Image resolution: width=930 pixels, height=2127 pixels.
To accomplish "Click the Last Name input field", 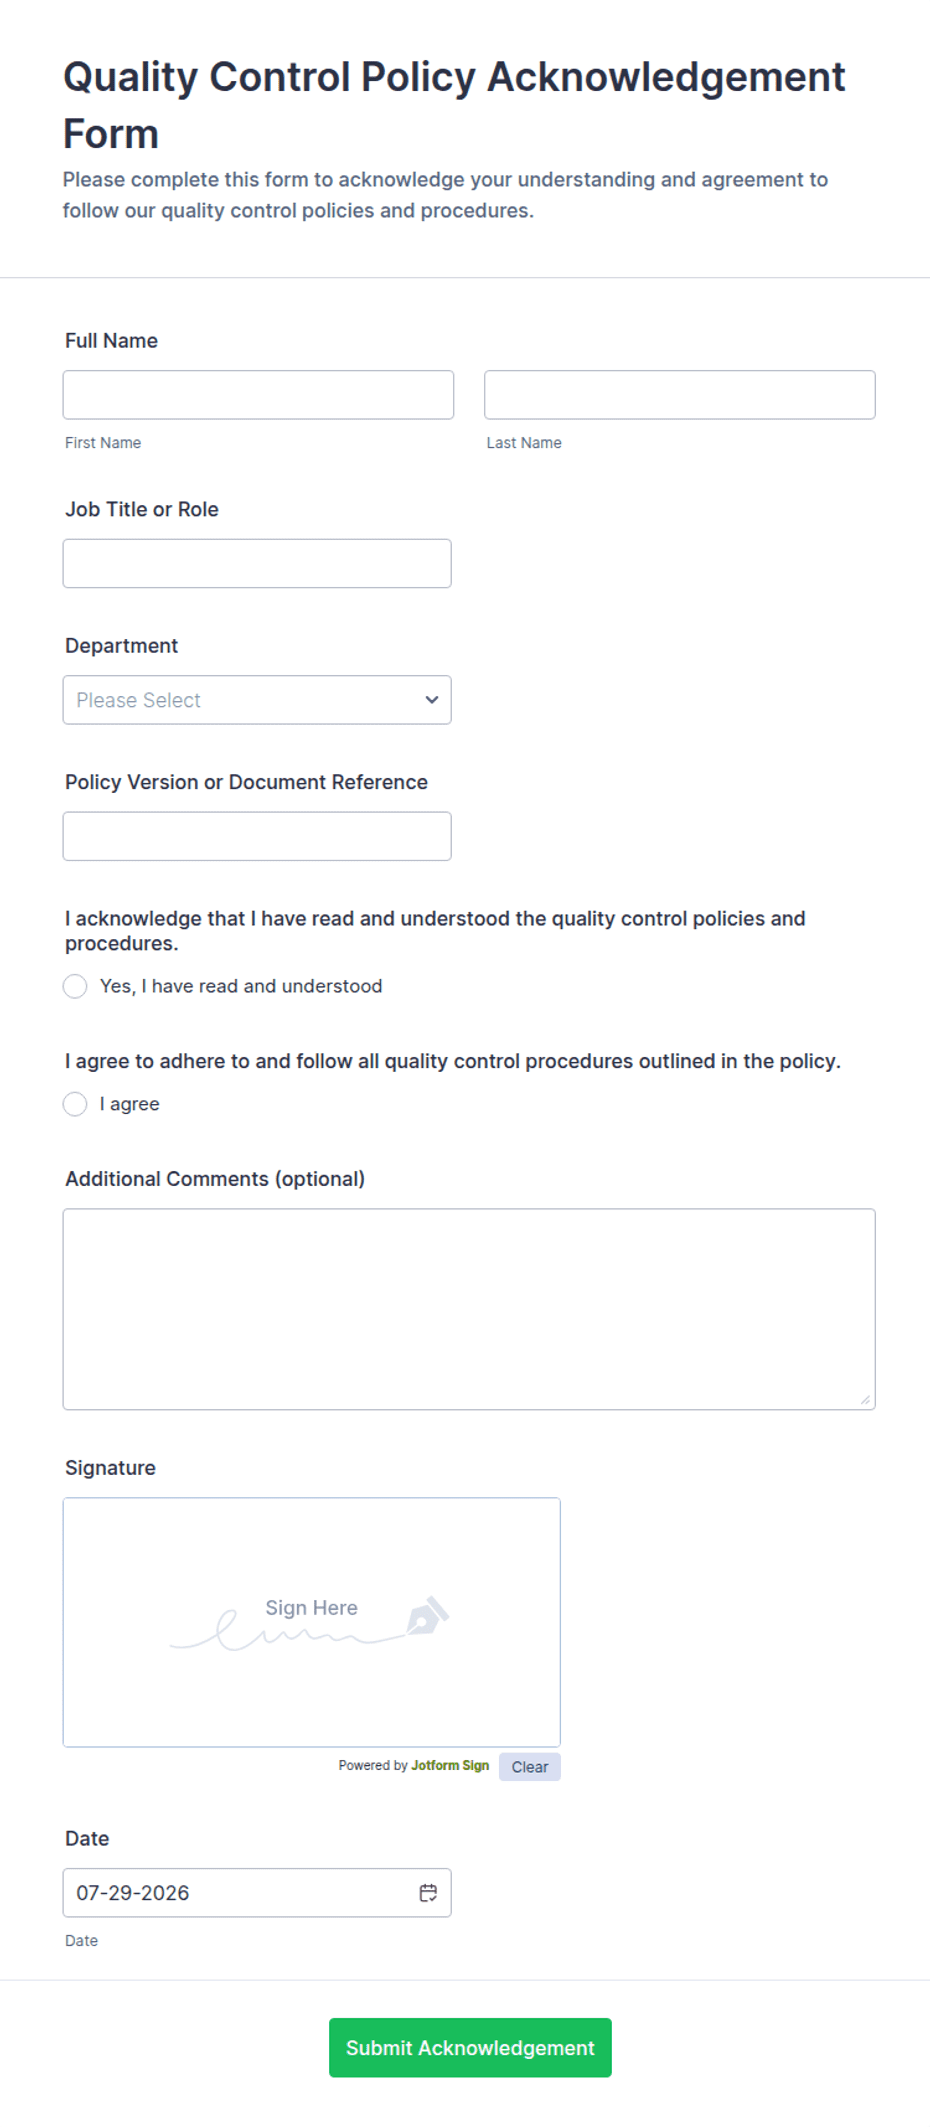I will click(680, 395).
